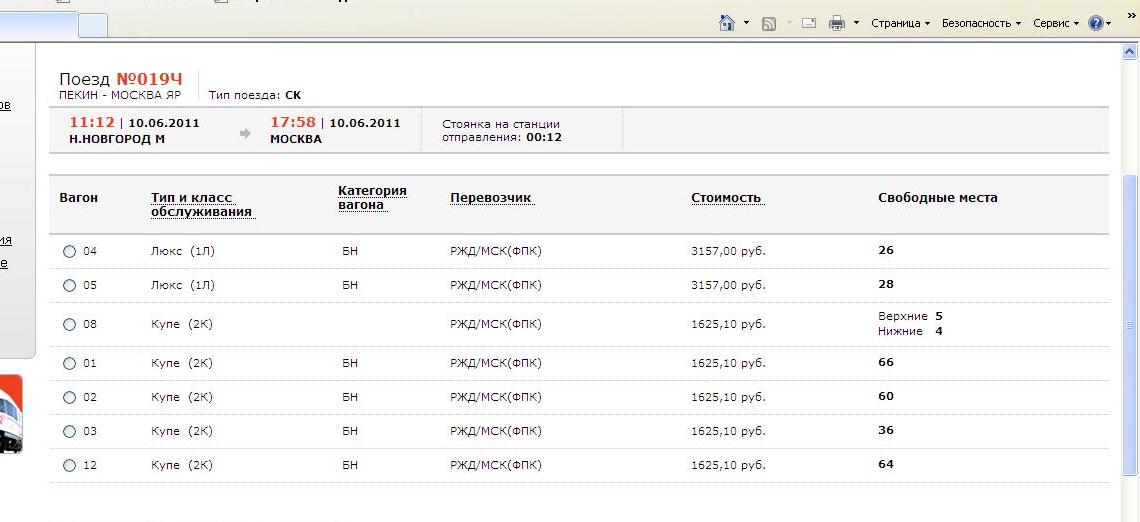Choose wagon 12 radio button
1140x522 pixels.
click(69, 465)
